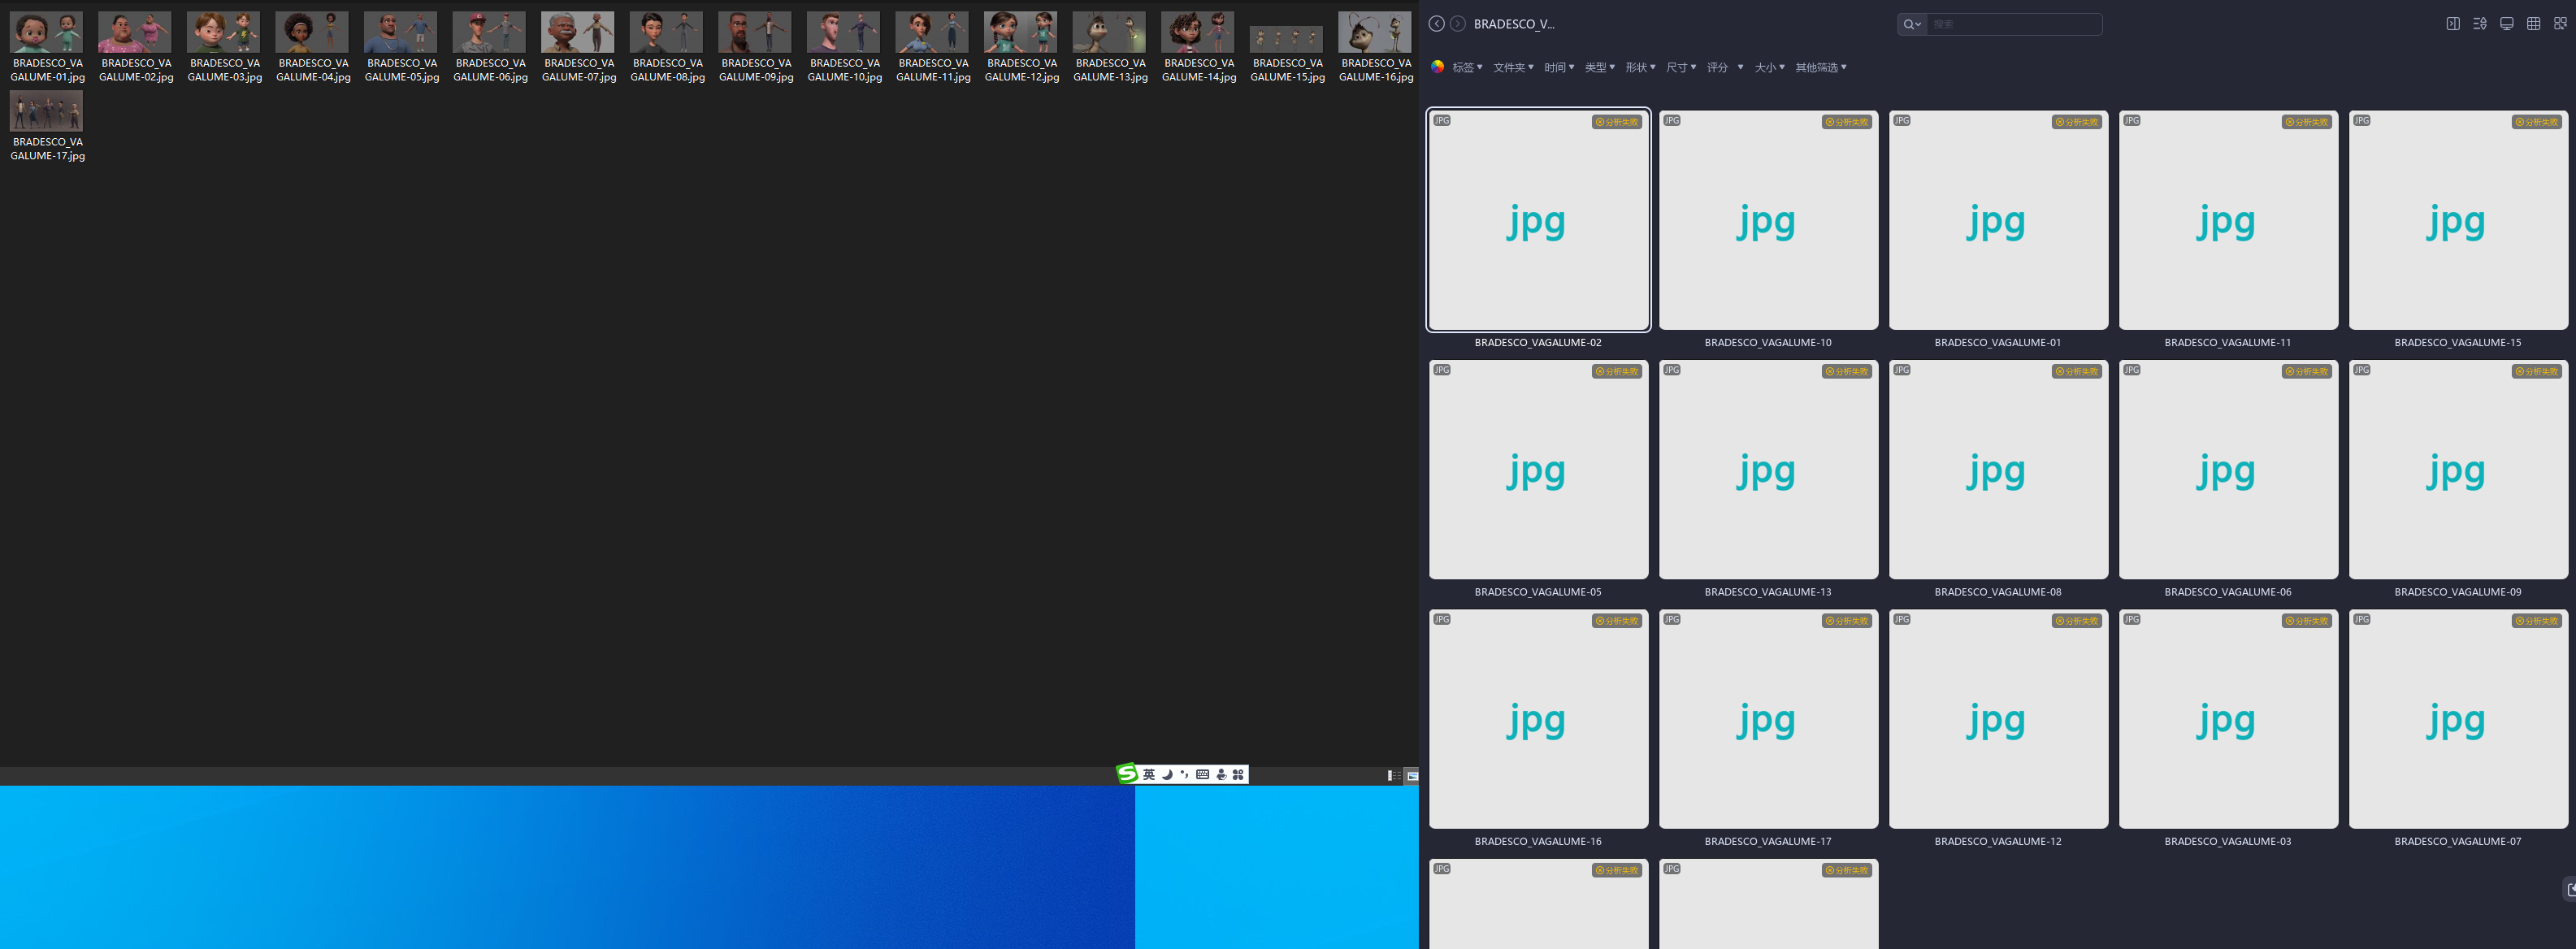This screenshot has height=949, width=2576.
Task: Expand the 尺寸 filter dropdown
Action: click(x=1681, y=68)
